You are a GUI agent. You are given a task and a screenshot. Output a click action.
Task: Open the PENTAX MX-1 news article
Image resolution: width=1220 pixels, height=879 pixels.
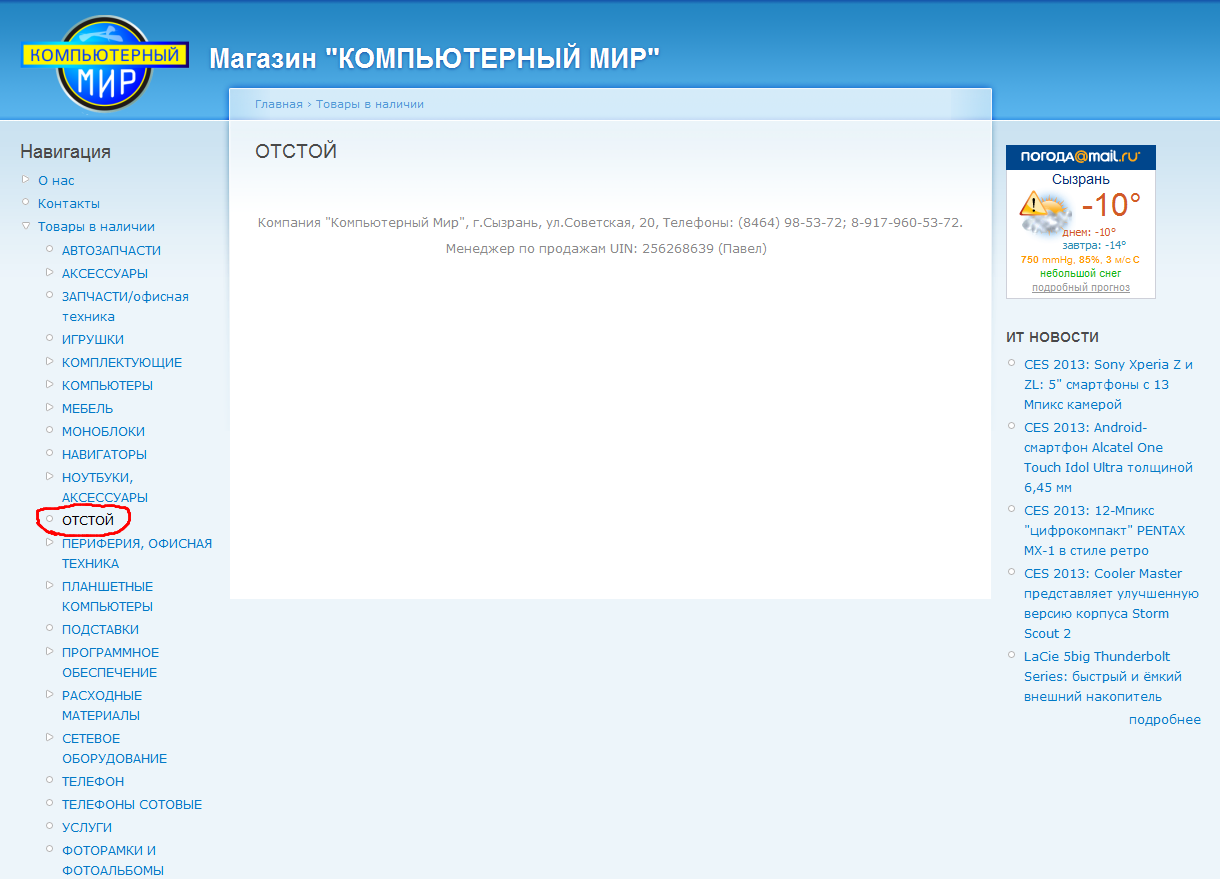tap(1104, 531)
